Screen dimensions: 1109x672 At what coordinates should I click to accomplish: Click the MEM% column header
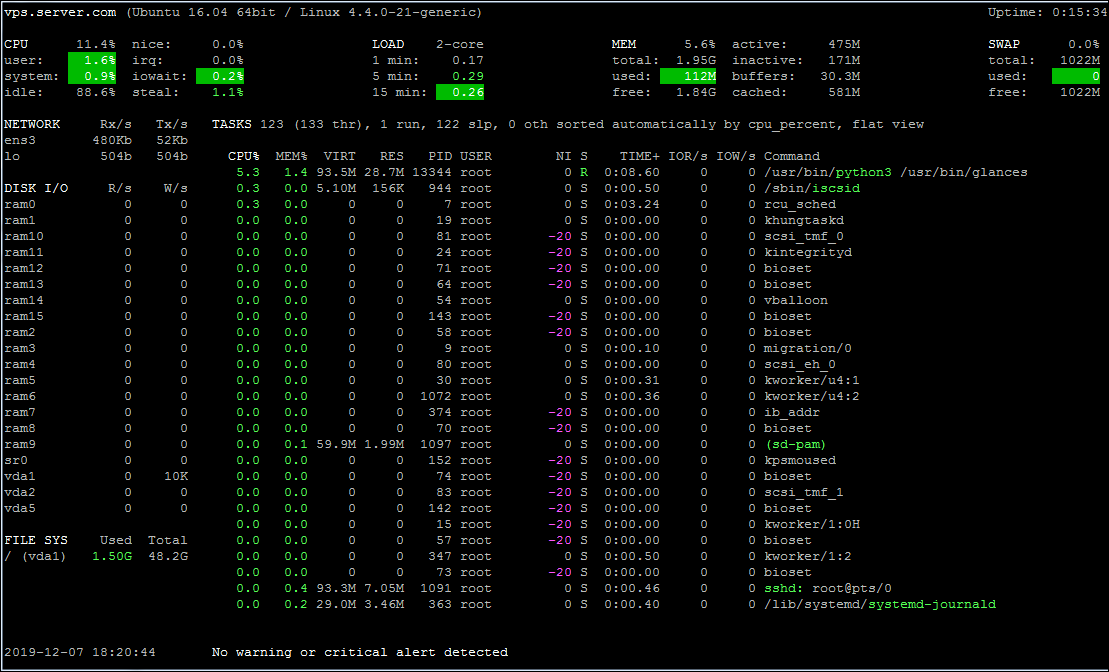[291, 156]
